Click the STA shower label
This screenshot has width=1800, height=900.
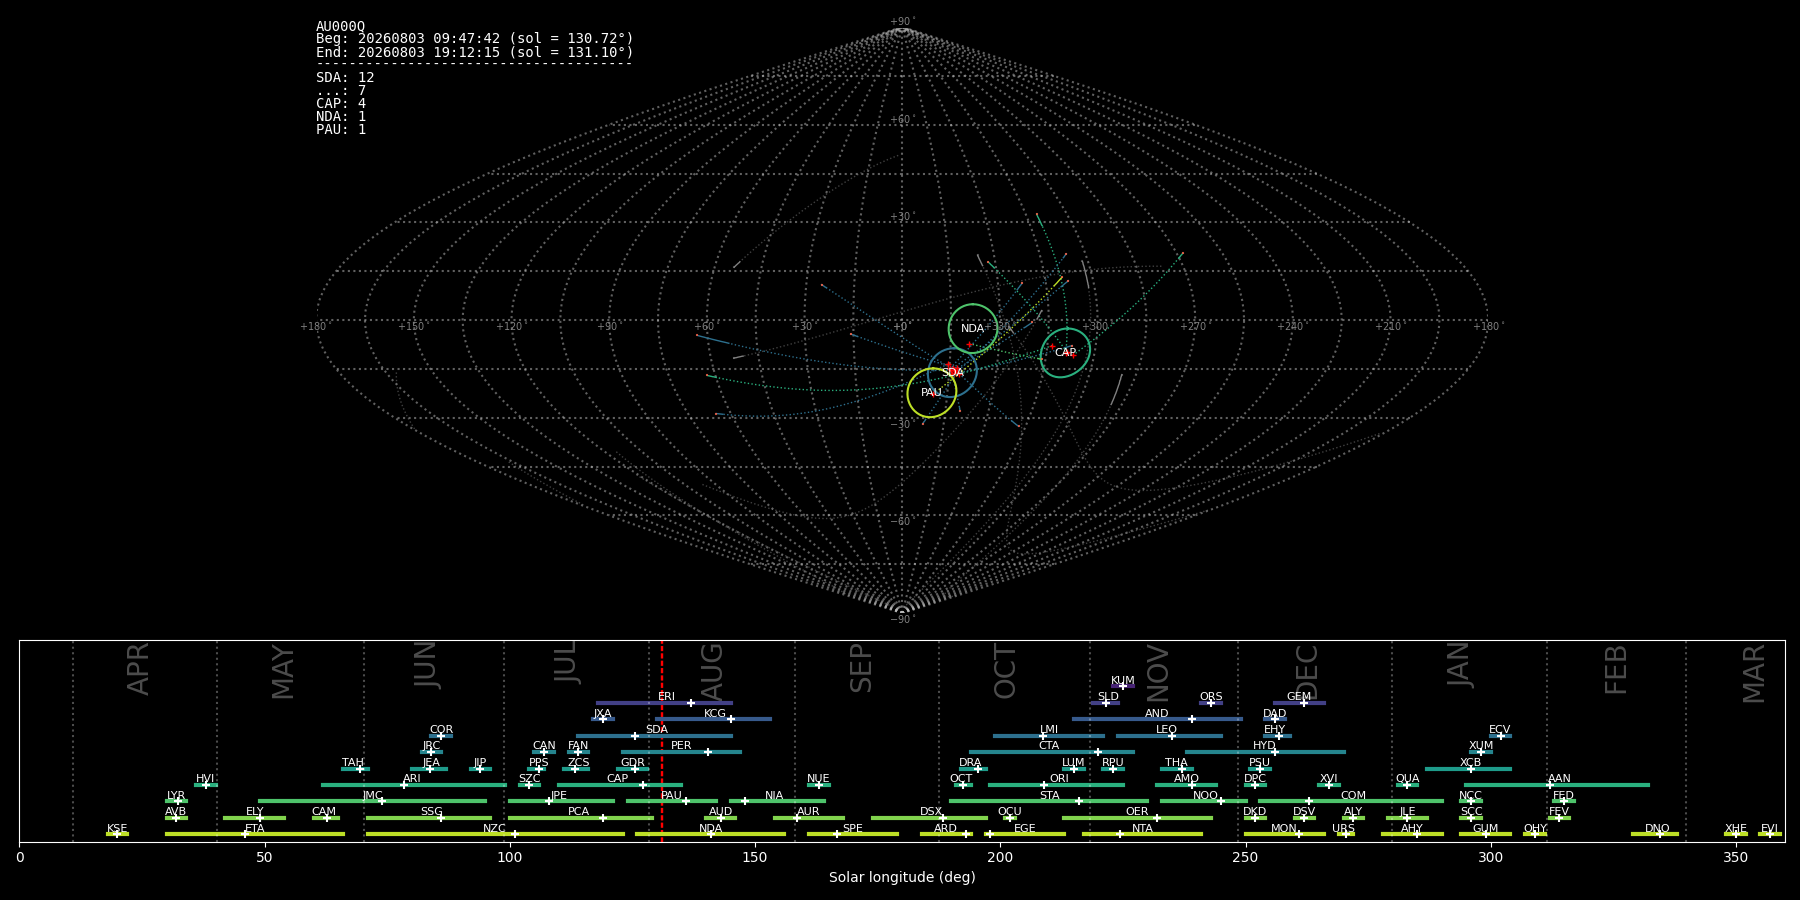pyautogui.click(x=1049, y=795)
